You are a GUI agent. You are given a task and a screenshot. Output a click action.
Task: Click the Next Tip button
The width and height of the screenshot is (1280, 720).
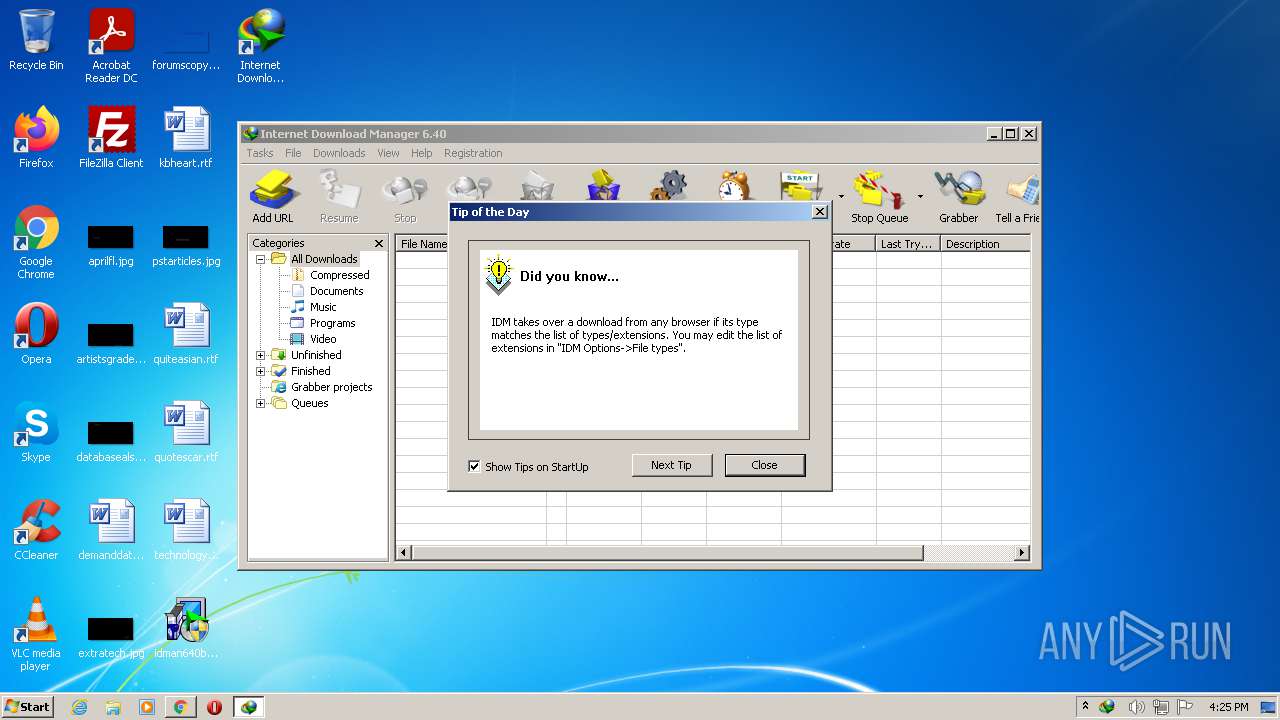(x=671, y=465)
